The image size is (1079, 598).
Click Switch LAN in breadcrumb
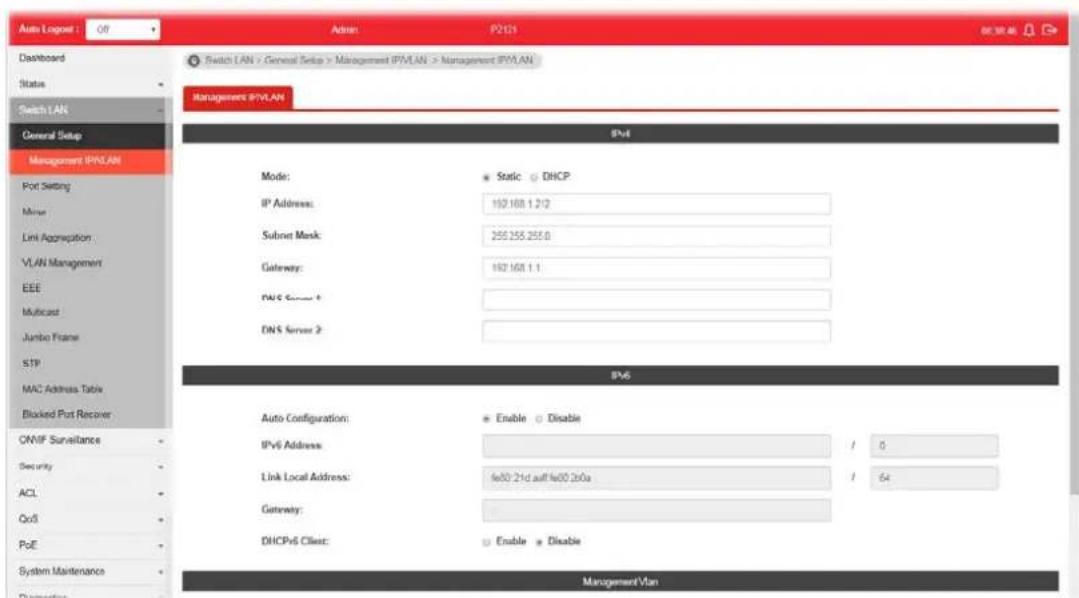tap(229, 61)
